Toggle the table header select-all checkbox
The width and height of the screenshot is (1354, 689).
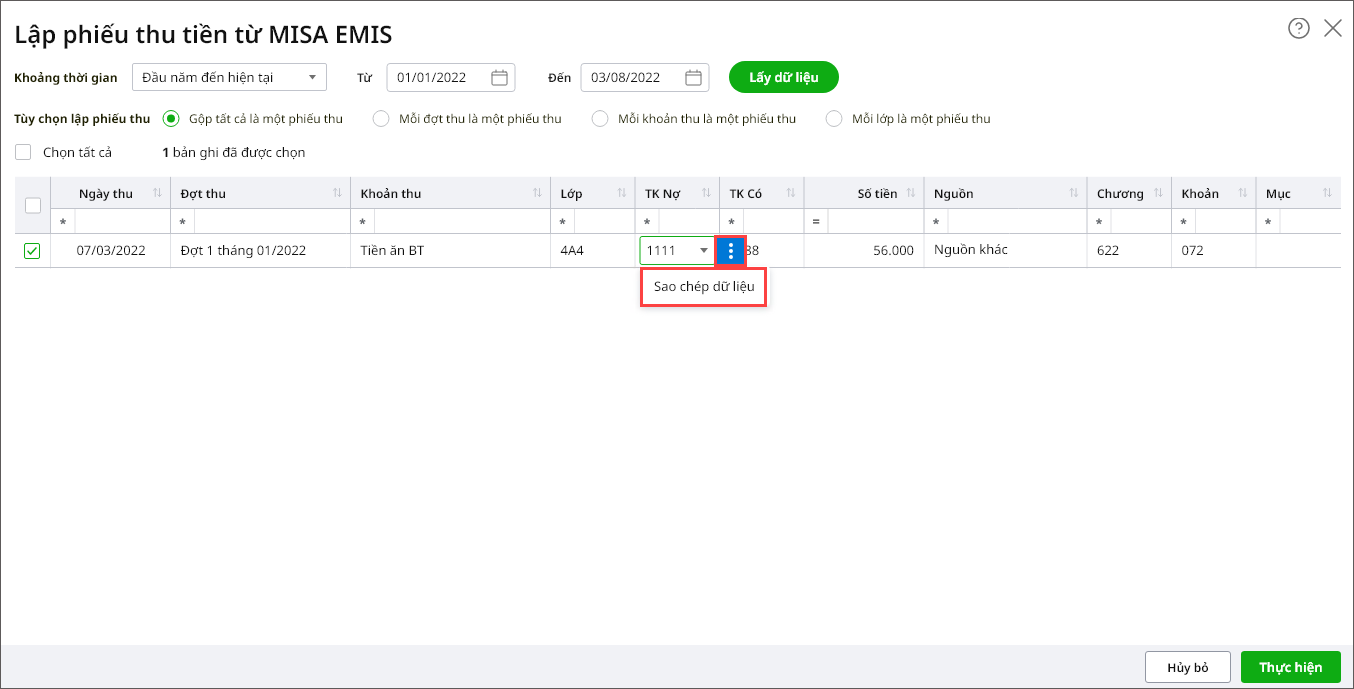(32, 205)
